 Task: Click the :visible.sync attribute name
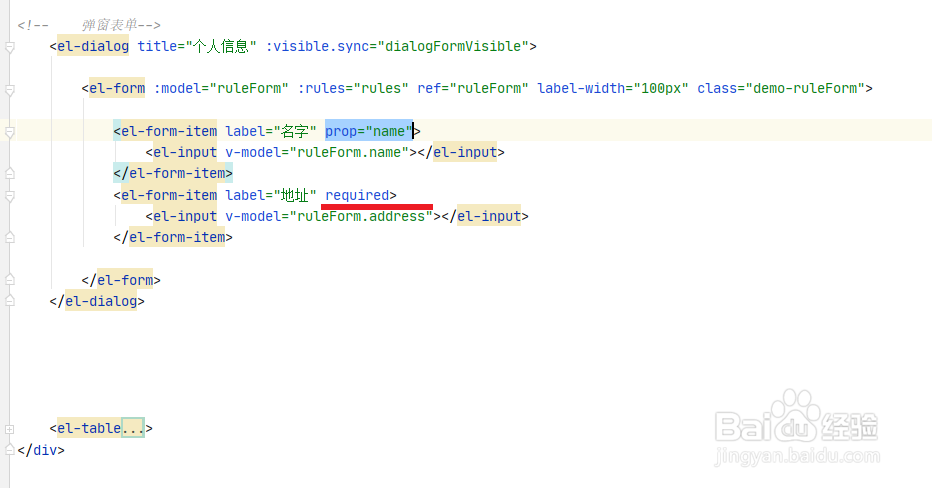(x=317, y=46)
